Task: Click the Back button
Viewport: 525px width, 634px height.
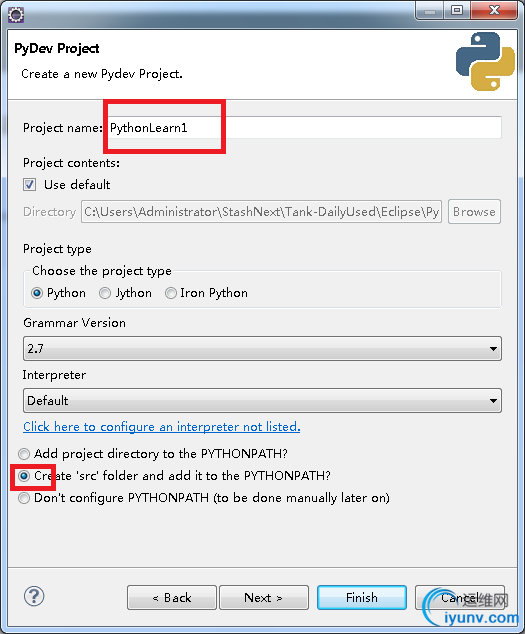Action: 172,597
